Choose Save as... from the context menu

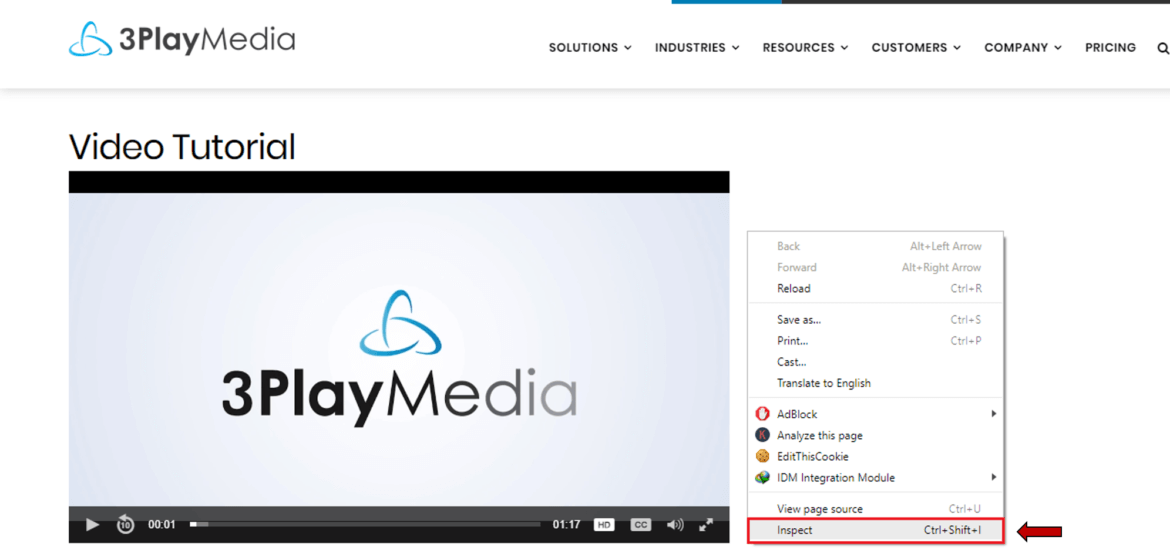876,319
